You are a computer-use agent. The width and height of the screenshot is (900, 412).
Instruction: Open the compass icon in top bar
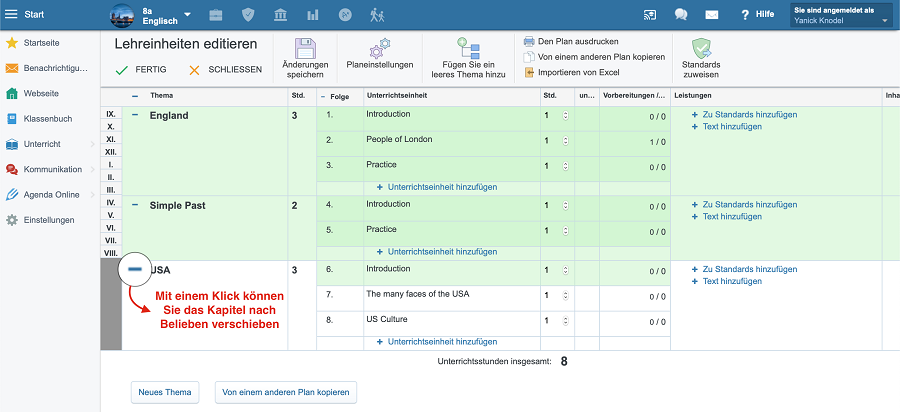tap(345, 15)
